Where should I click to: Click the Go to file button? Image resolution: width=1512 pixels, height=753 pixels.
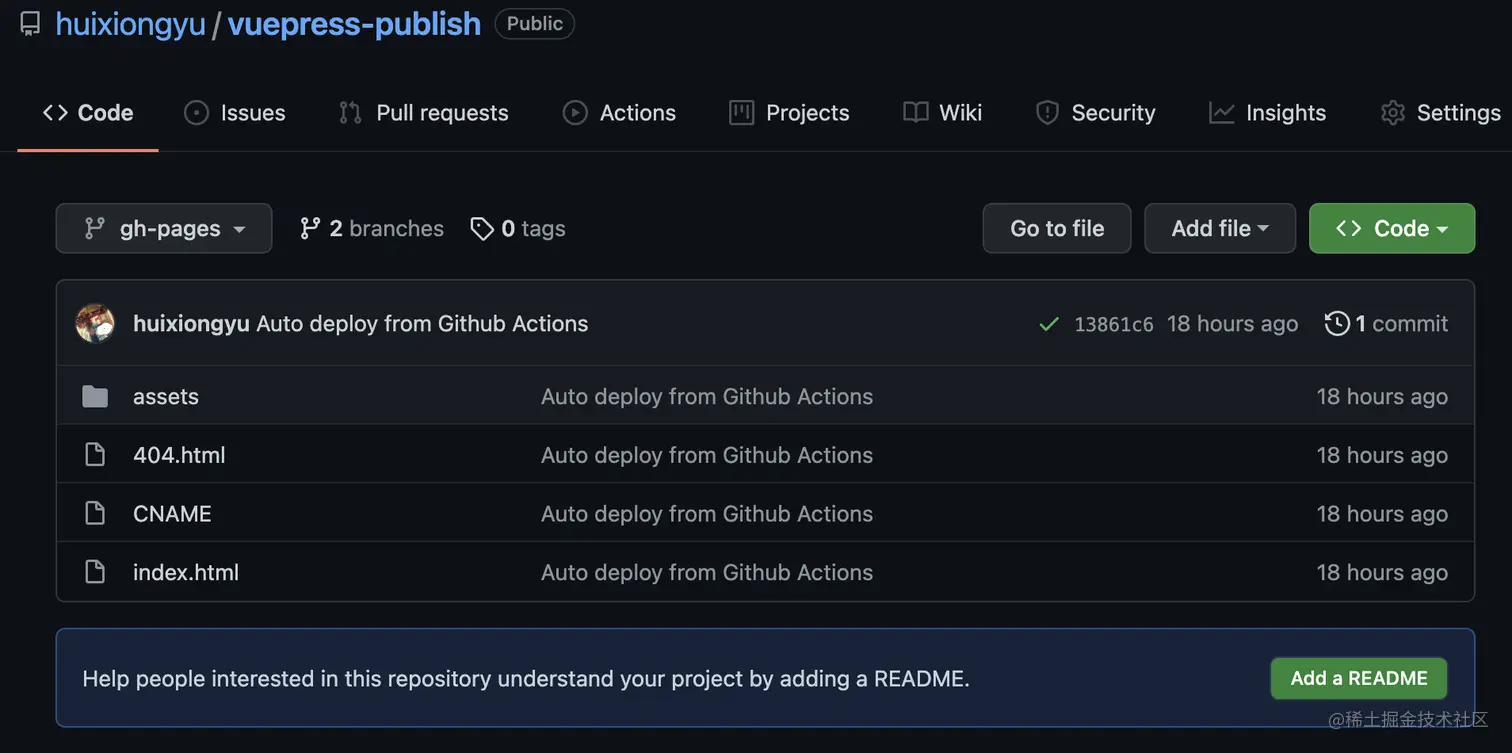click(x=1057, y=228)
